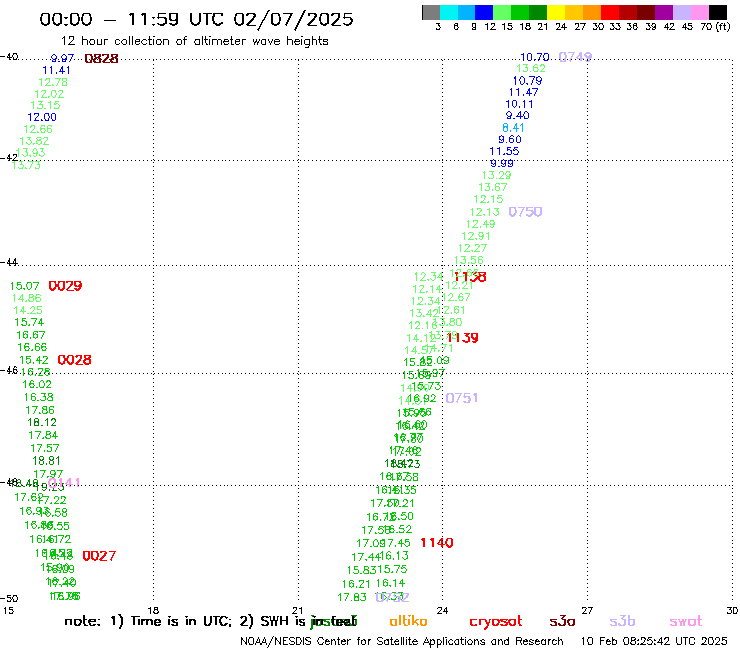Click the wave height value 15.42
This screenshot has width=740, height=650.
34,360
